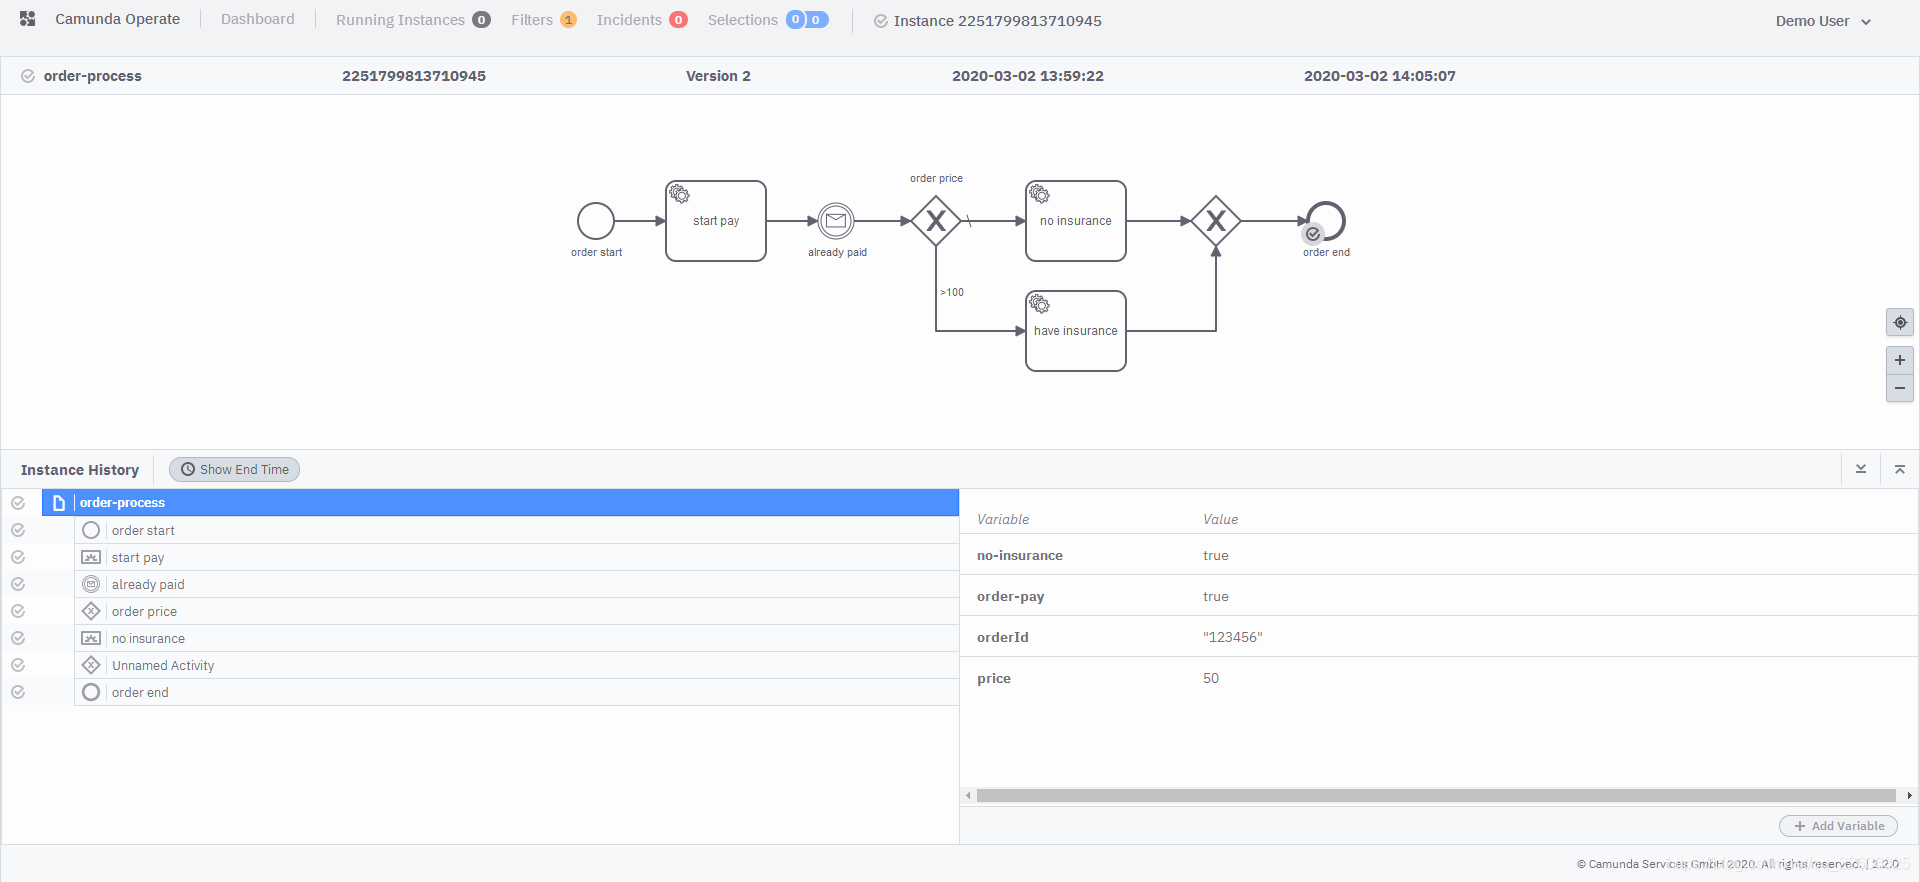
Task: Open the Demo User dropdown
Action: pyautogui.click(x=1823, y=21)
